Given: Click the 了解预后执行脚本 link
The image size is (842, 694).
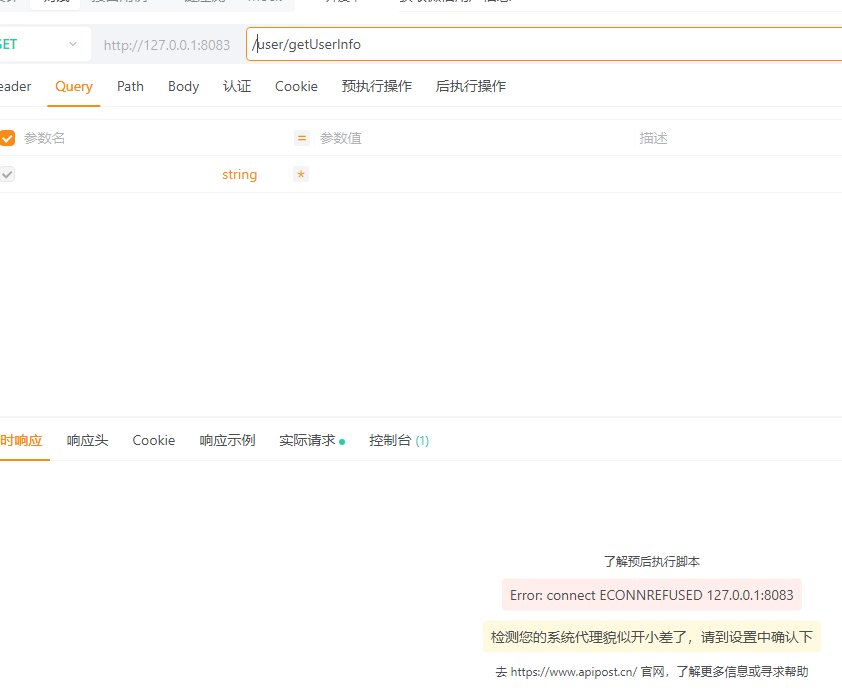Looking at the screenshot, I should [651, 562].
